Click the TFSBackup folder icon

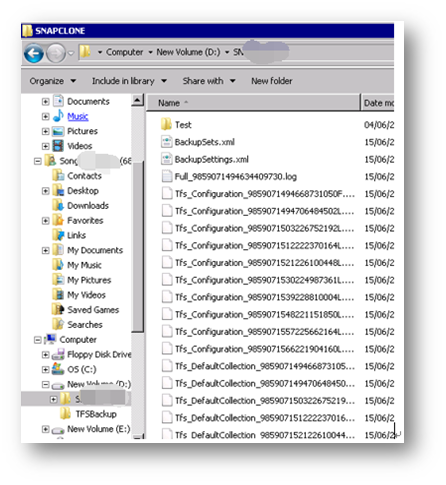tap(66, 413)
